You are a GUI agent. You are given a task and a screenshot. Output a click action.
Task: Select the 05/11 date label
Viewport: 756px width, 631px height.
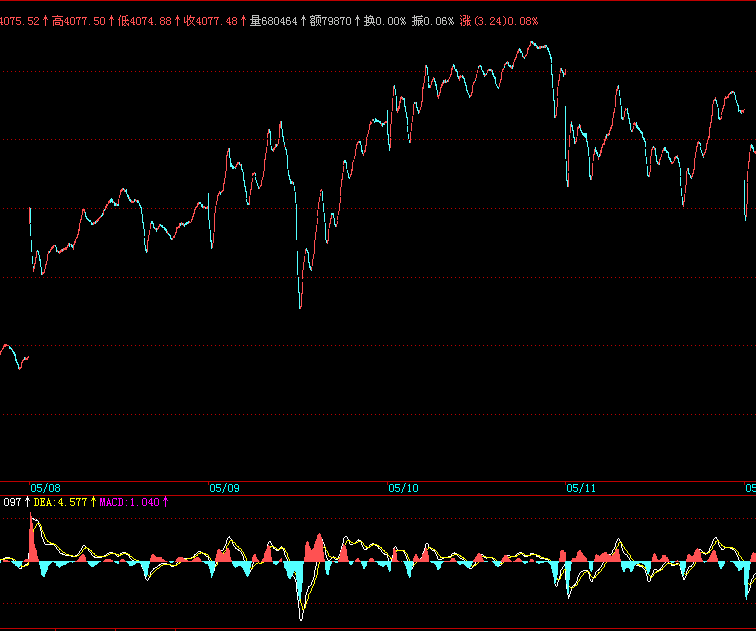581,488
